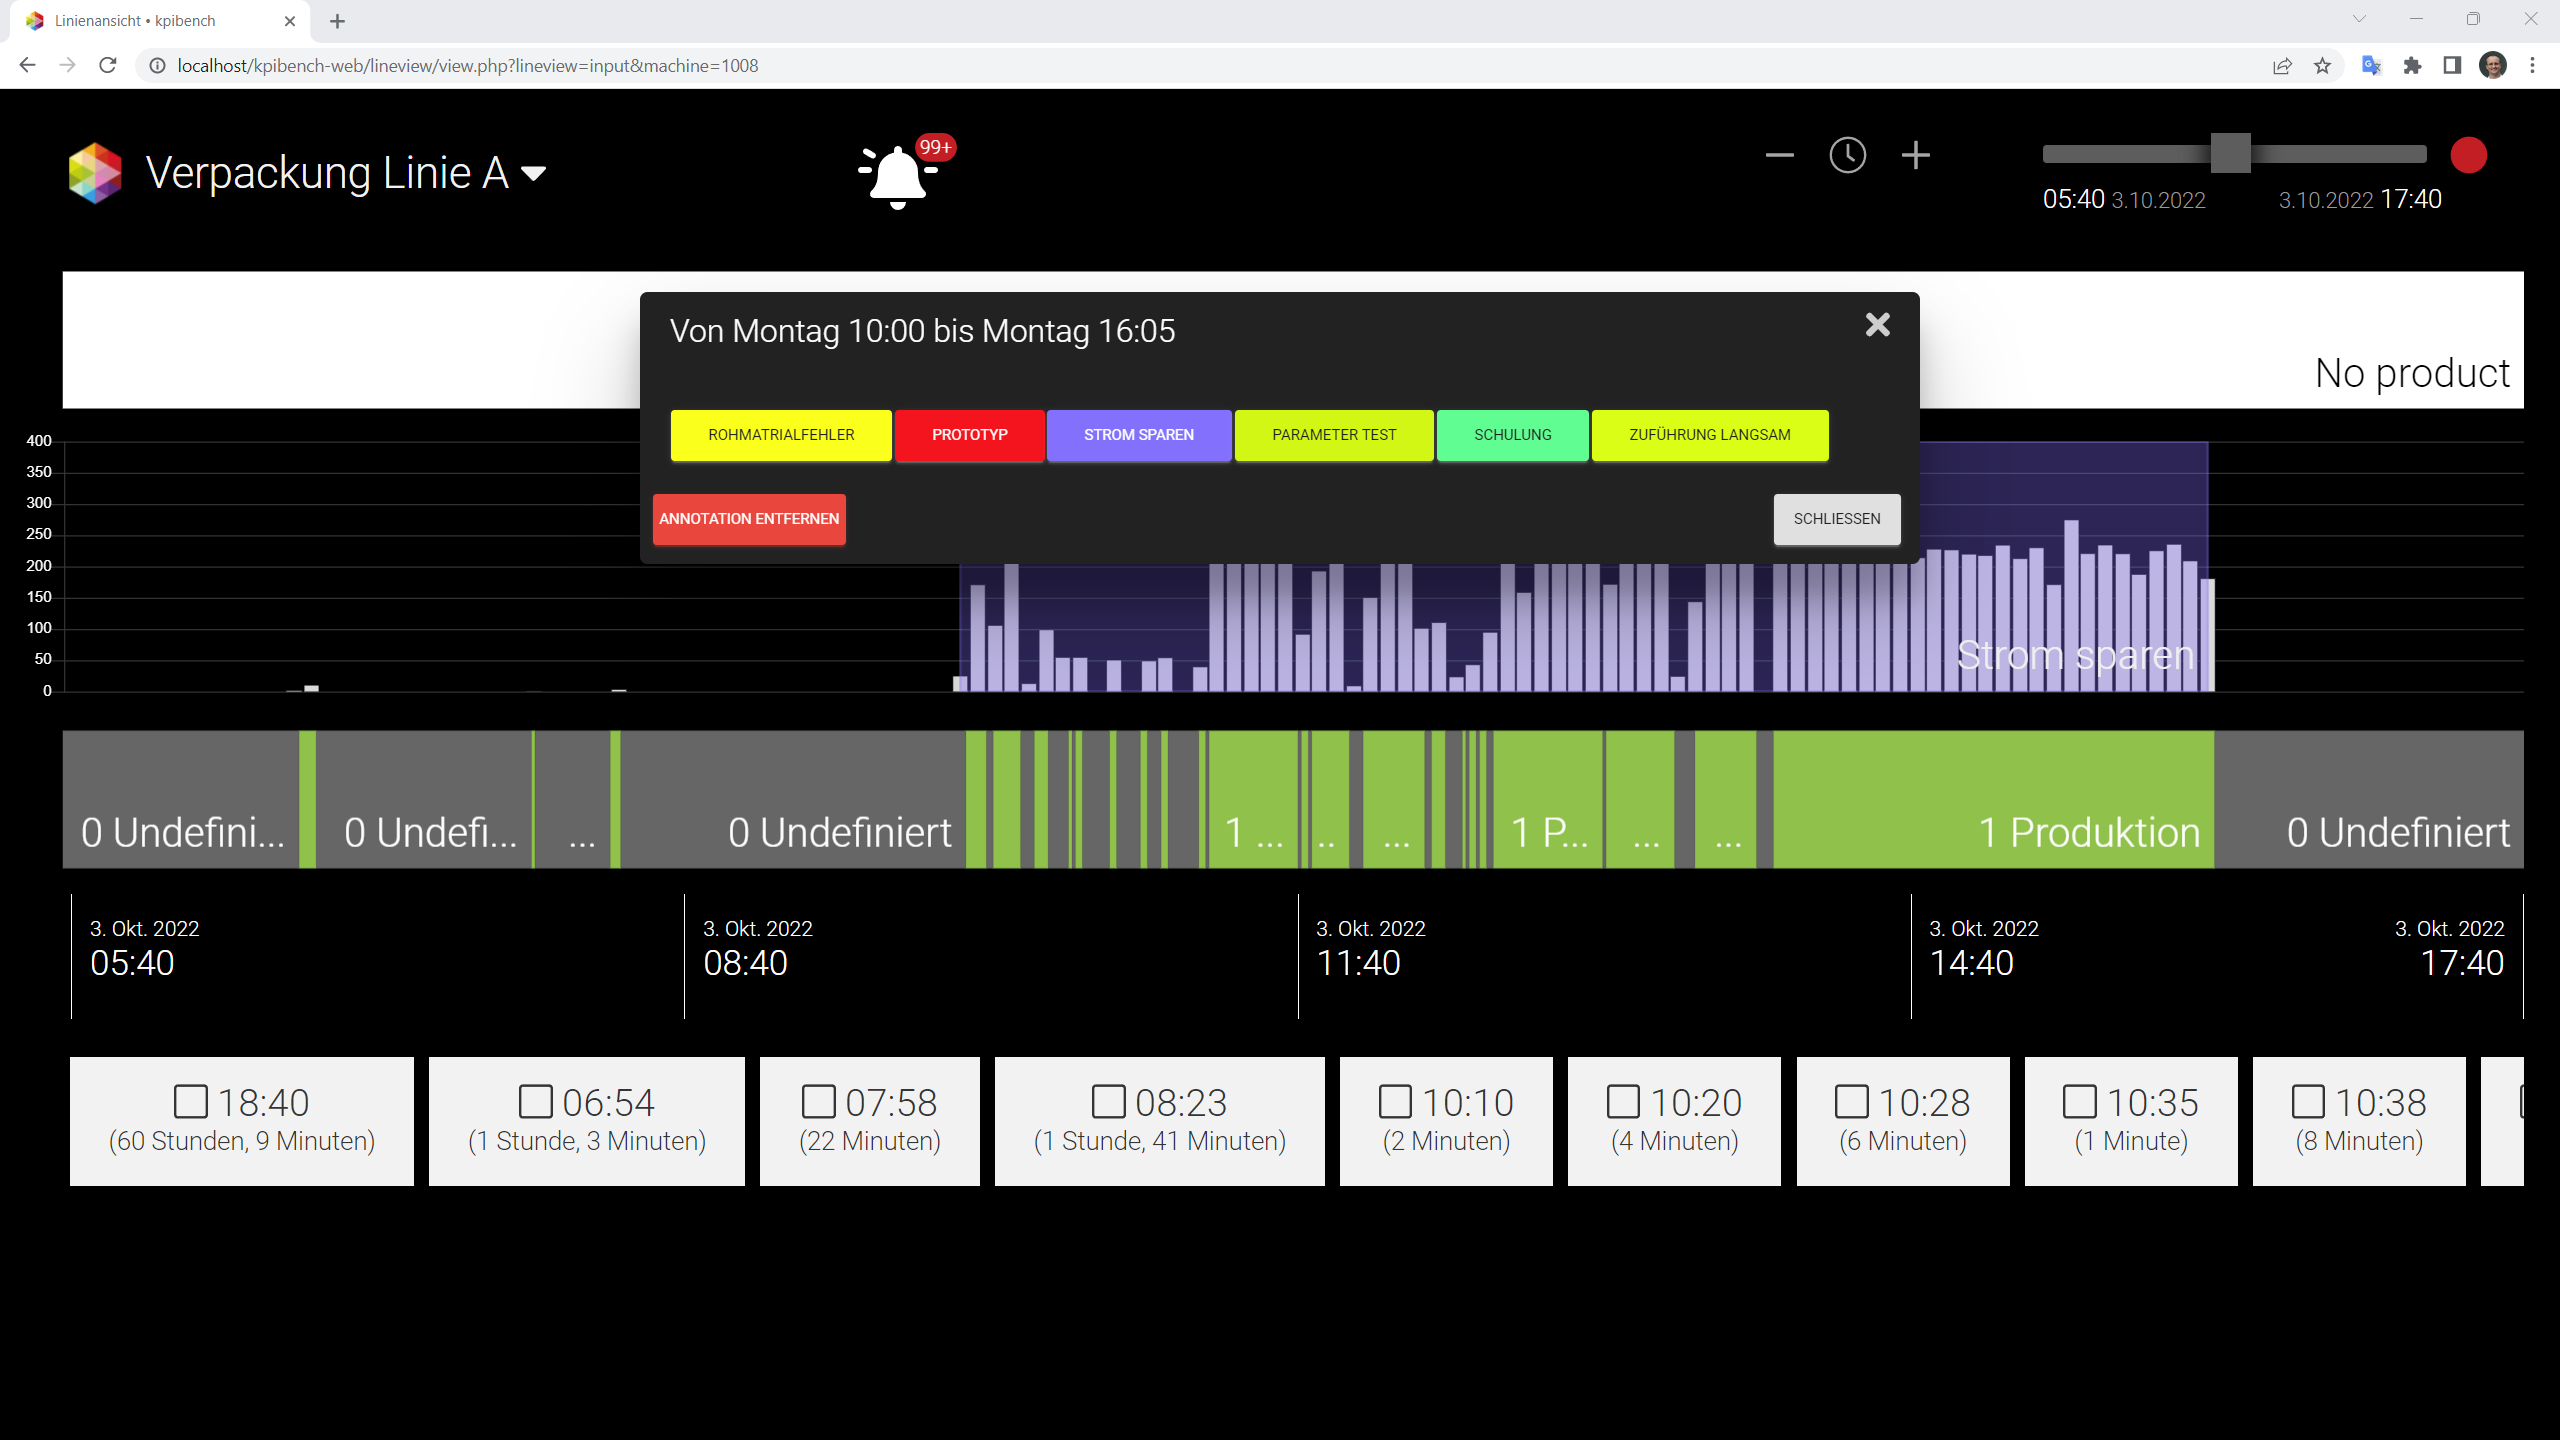The height and width of the screenshot is (1440, 2560).
Task: Click Annotation entfernen button
Action: tap(749, 519)
